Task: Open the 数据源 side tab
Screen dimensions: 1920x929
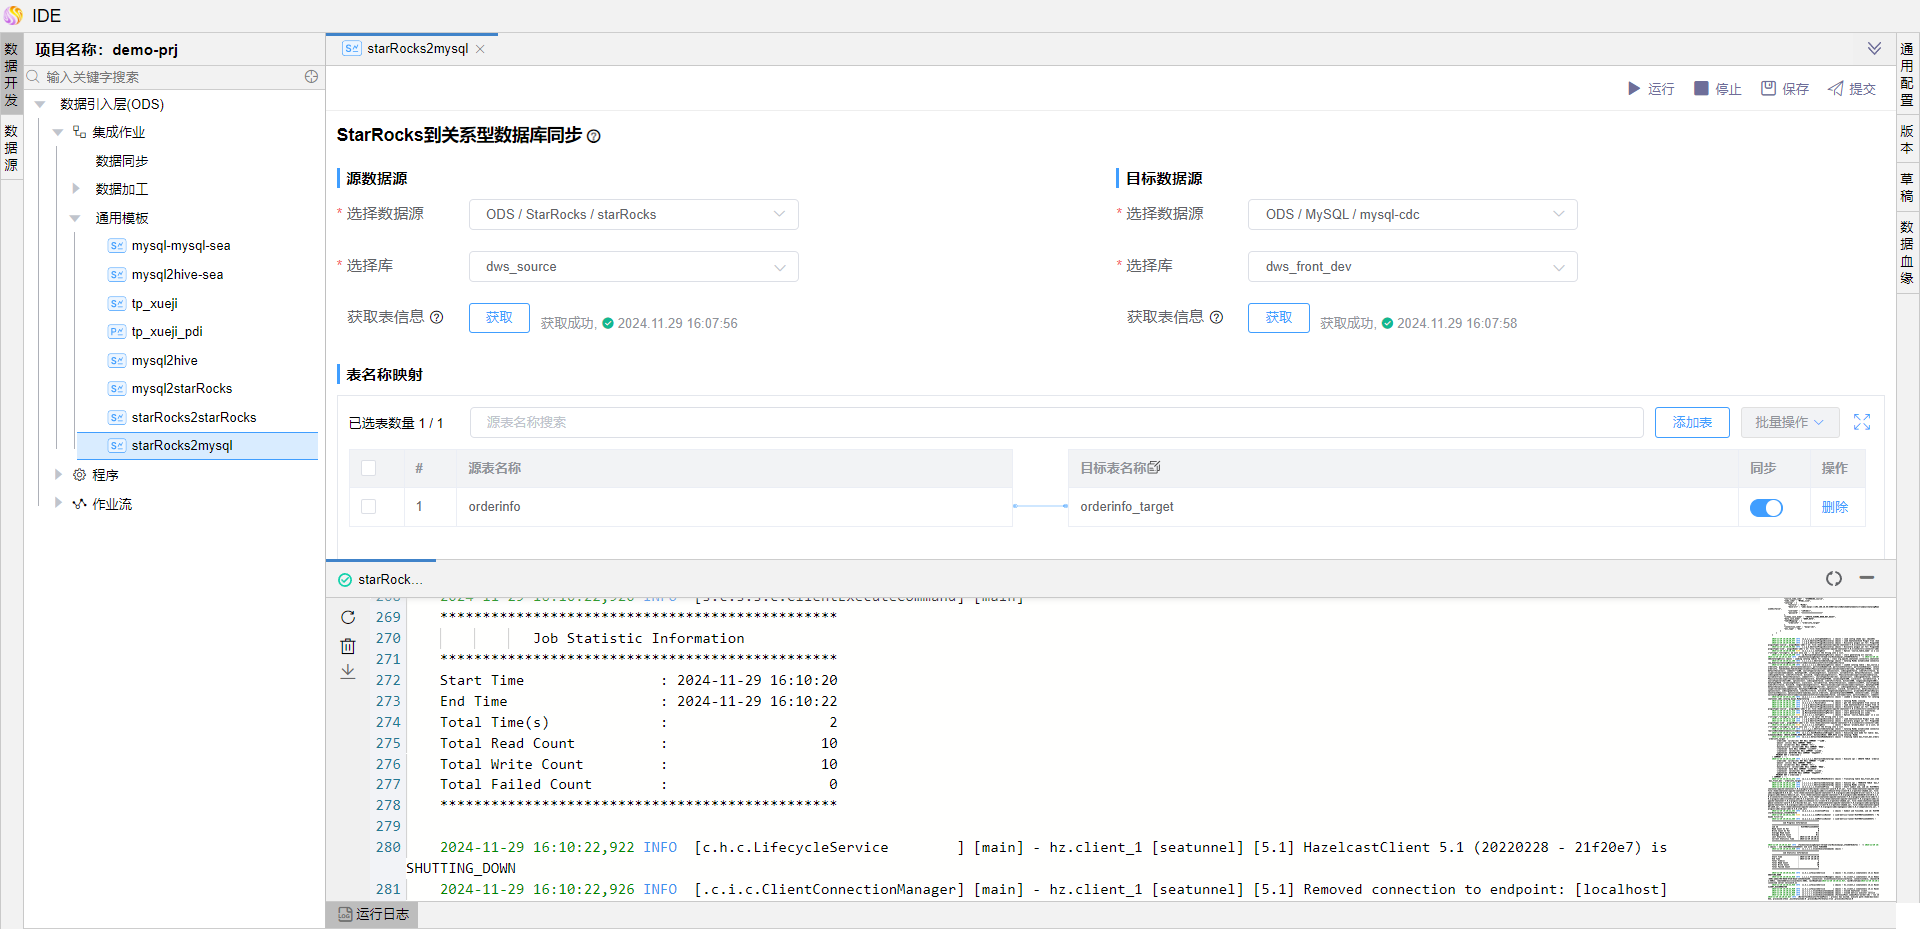Action: tap(11, 148)
